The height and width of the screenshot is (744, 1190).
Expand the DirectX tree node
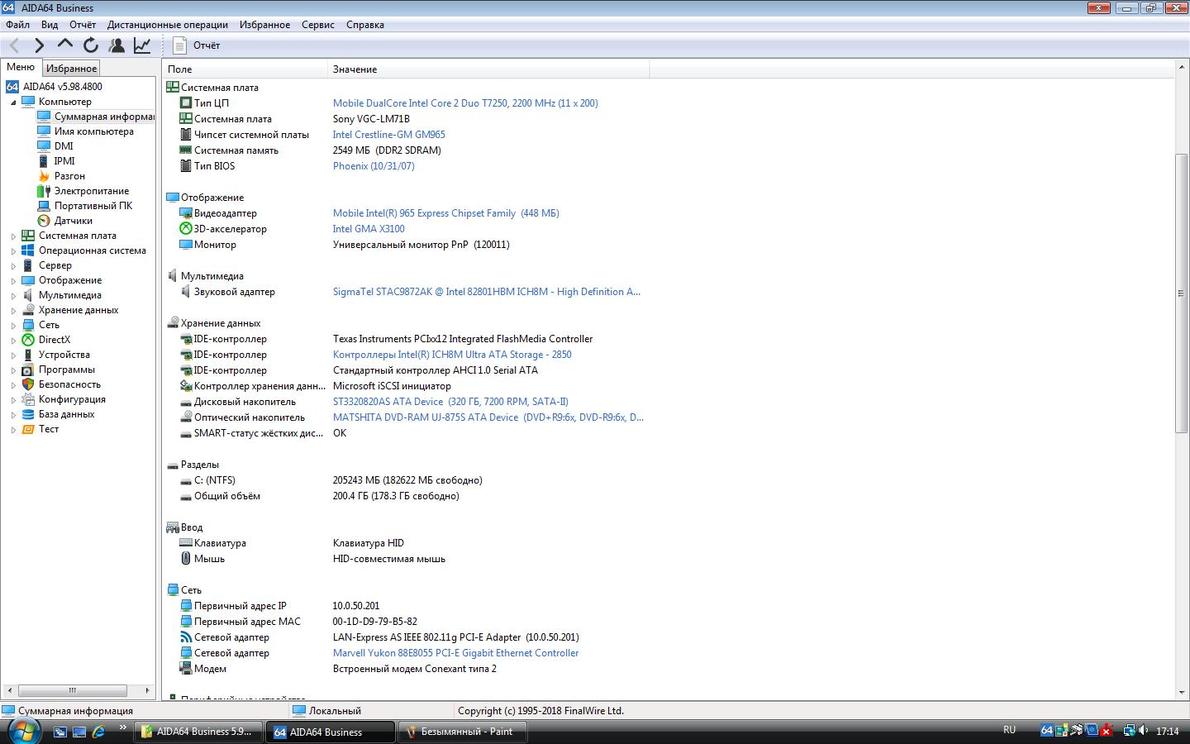13,340
